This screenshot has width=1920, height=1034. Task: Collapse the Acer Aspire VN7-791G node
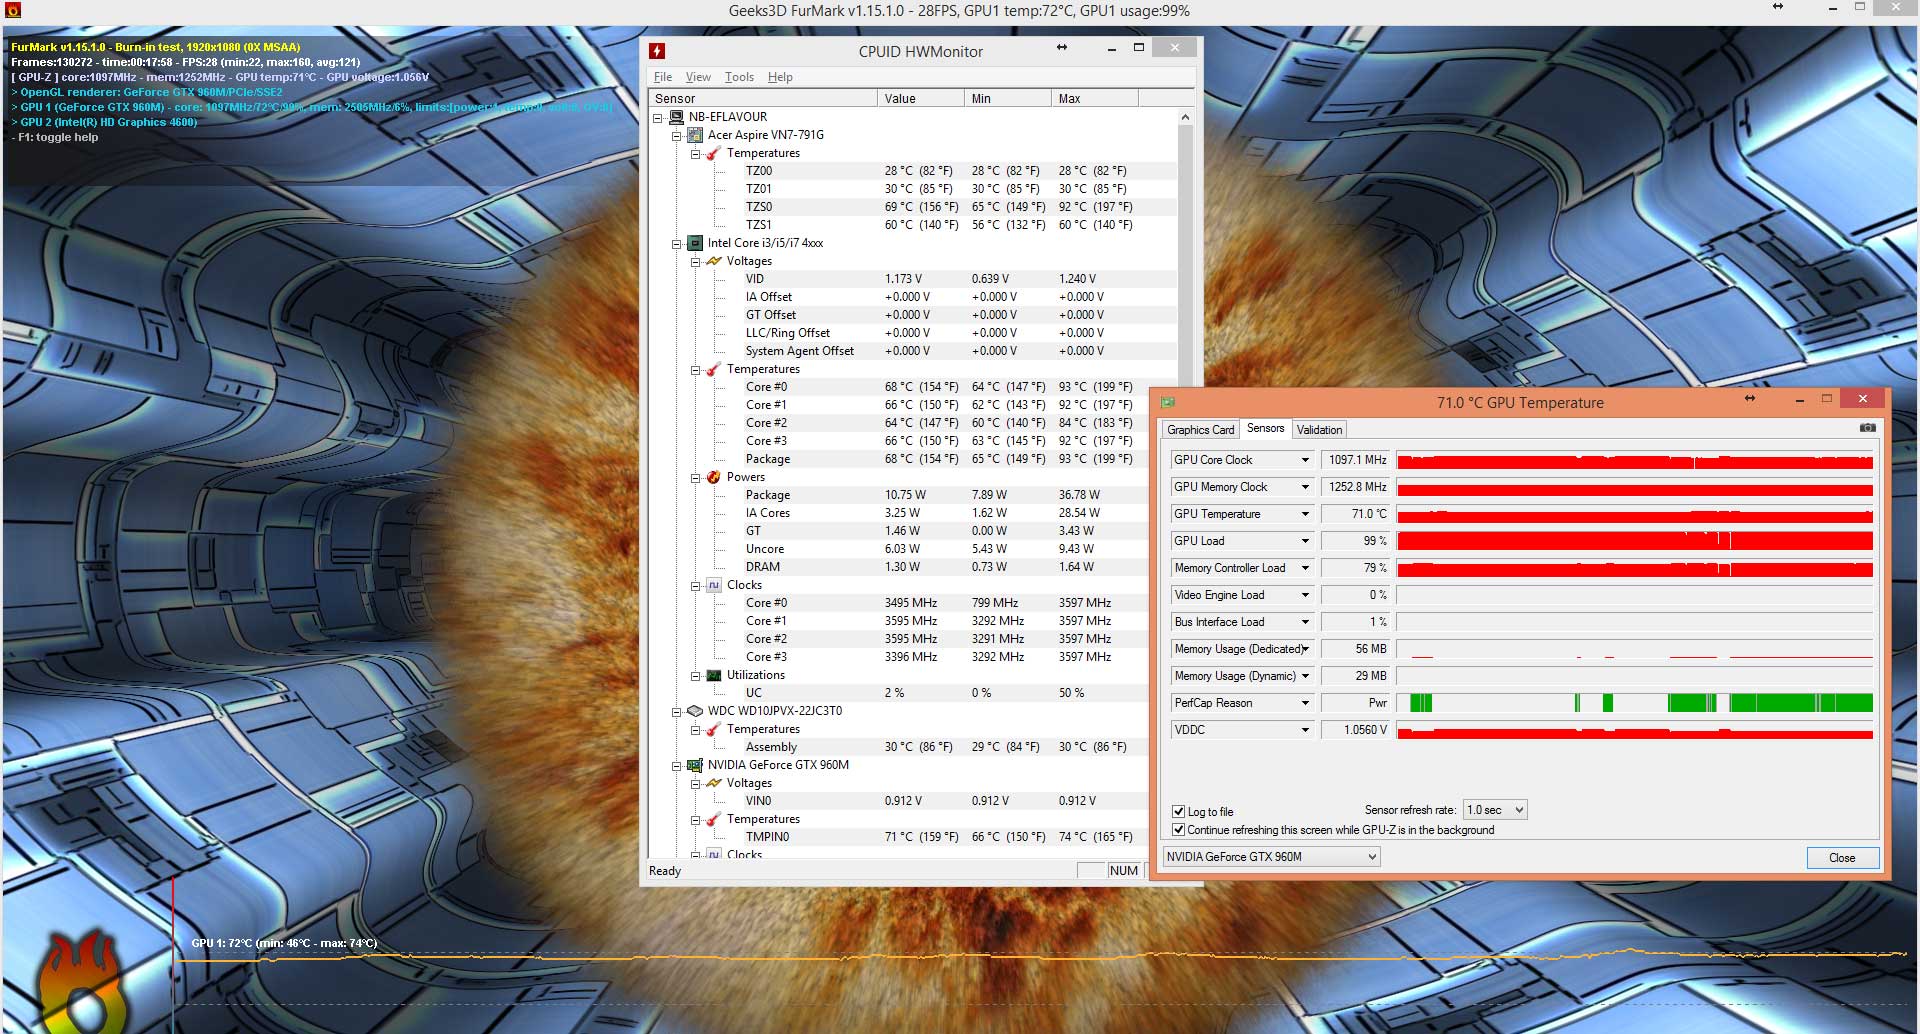coord(677,135)
